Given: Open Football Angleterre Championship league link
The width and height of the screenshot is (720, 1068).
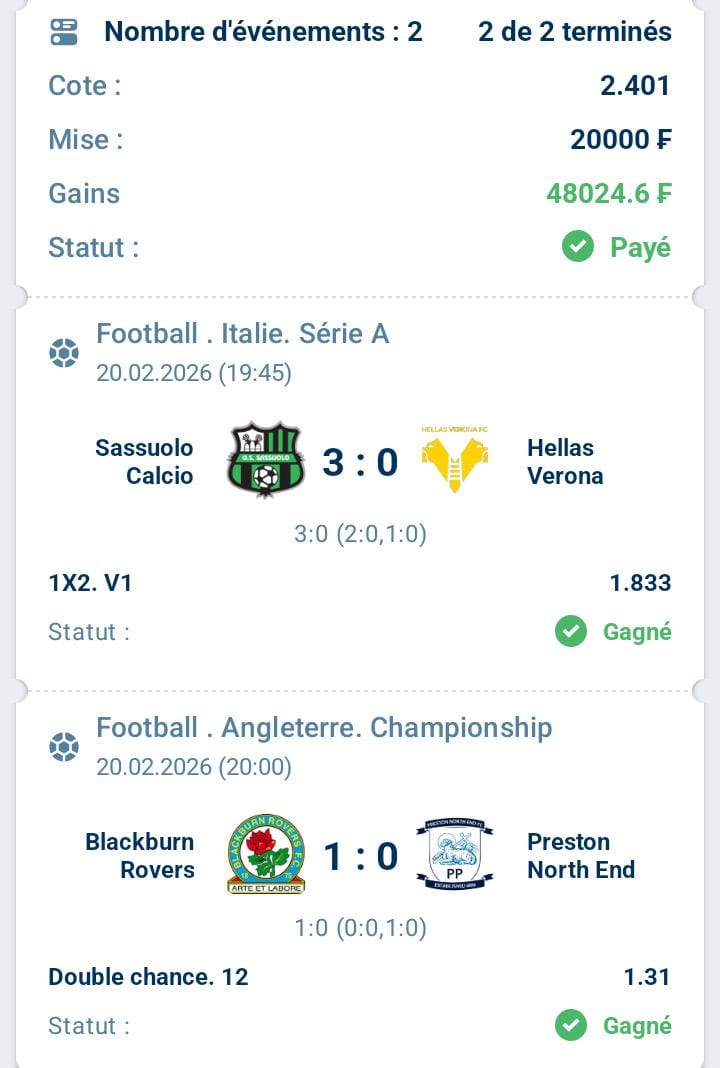Looking at the screenshot, I should click(324, 727).
